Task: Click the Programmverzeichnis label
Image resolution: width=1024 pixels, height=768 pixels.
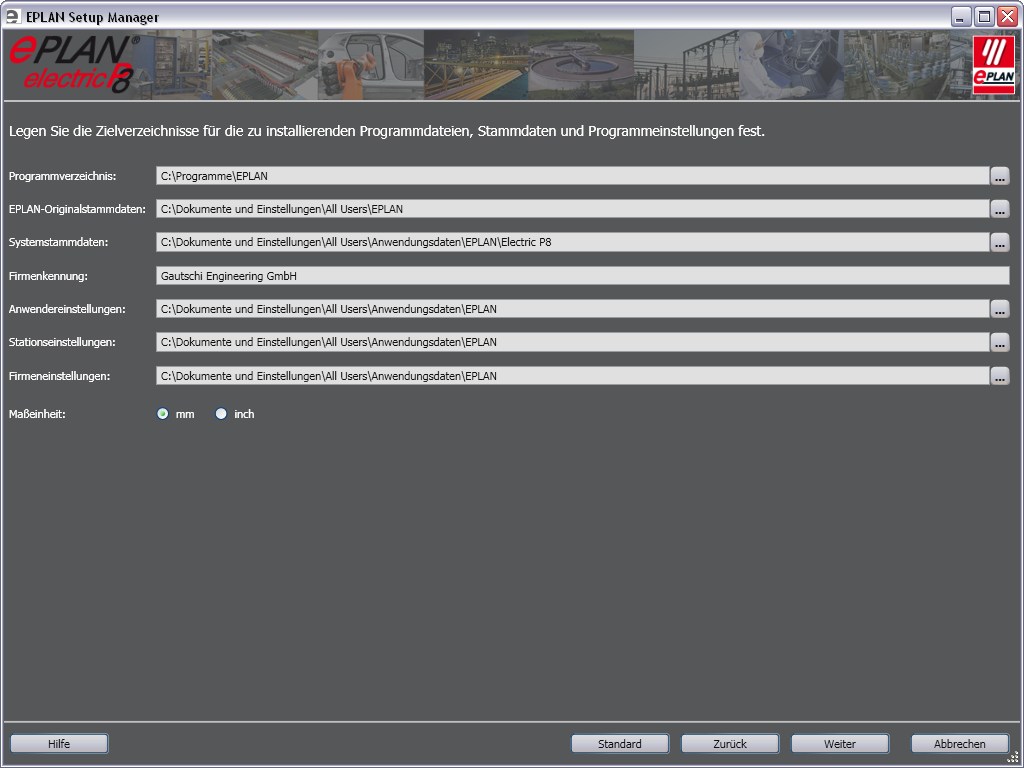Action: coord(63,176)
